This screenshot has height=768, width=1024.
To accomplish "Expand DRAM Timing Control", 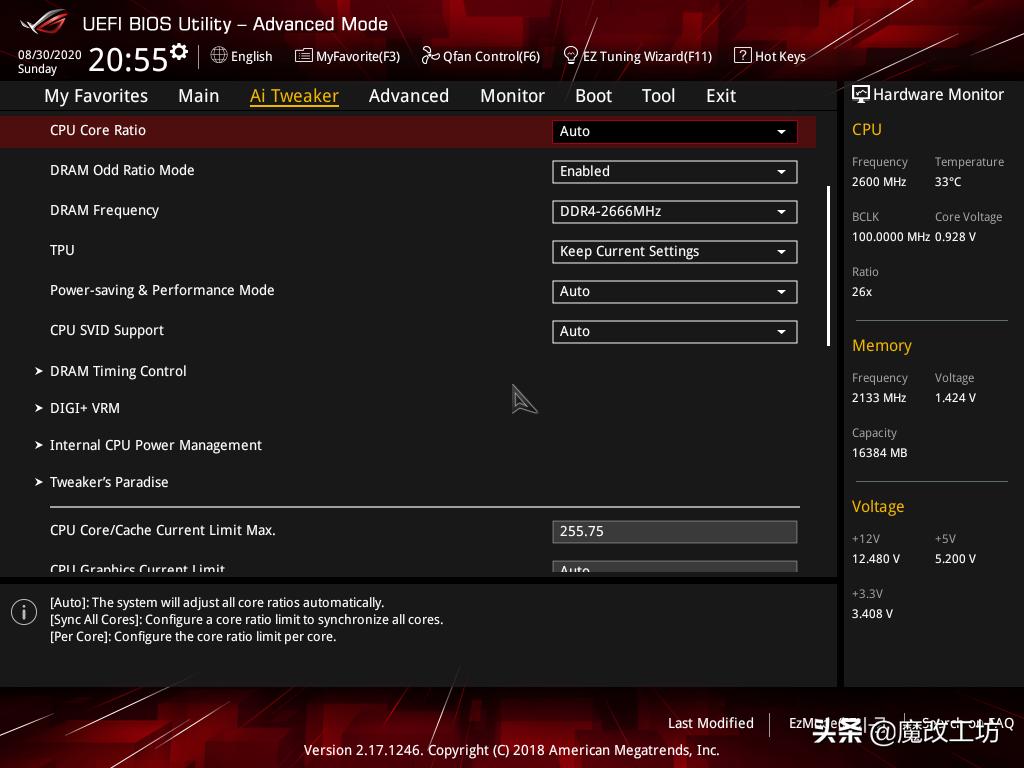I will coord(118,371).
